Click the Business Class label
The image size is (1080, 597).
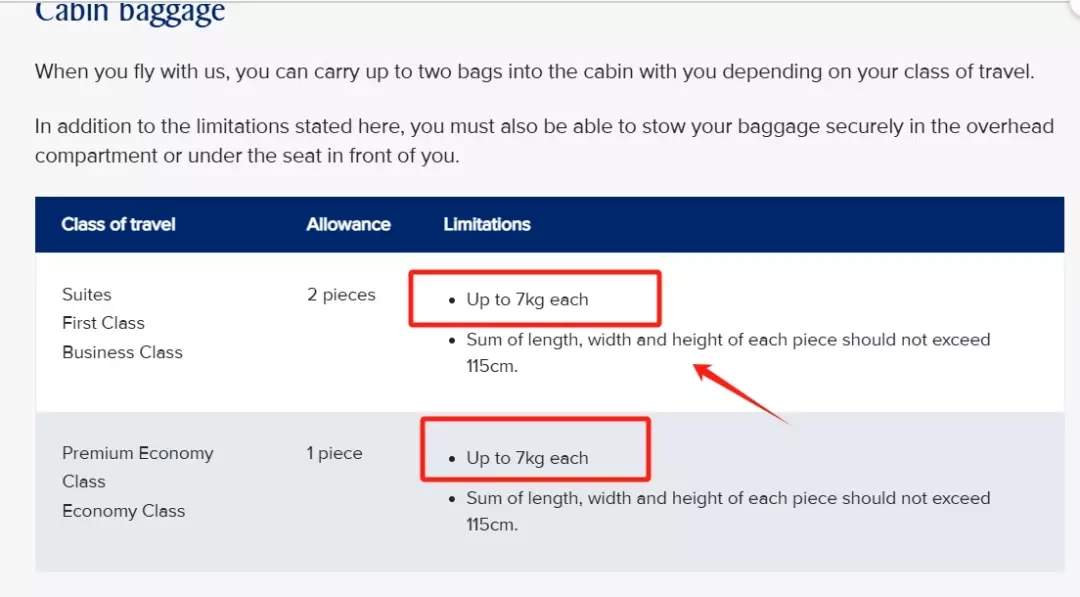coord(123,352)
